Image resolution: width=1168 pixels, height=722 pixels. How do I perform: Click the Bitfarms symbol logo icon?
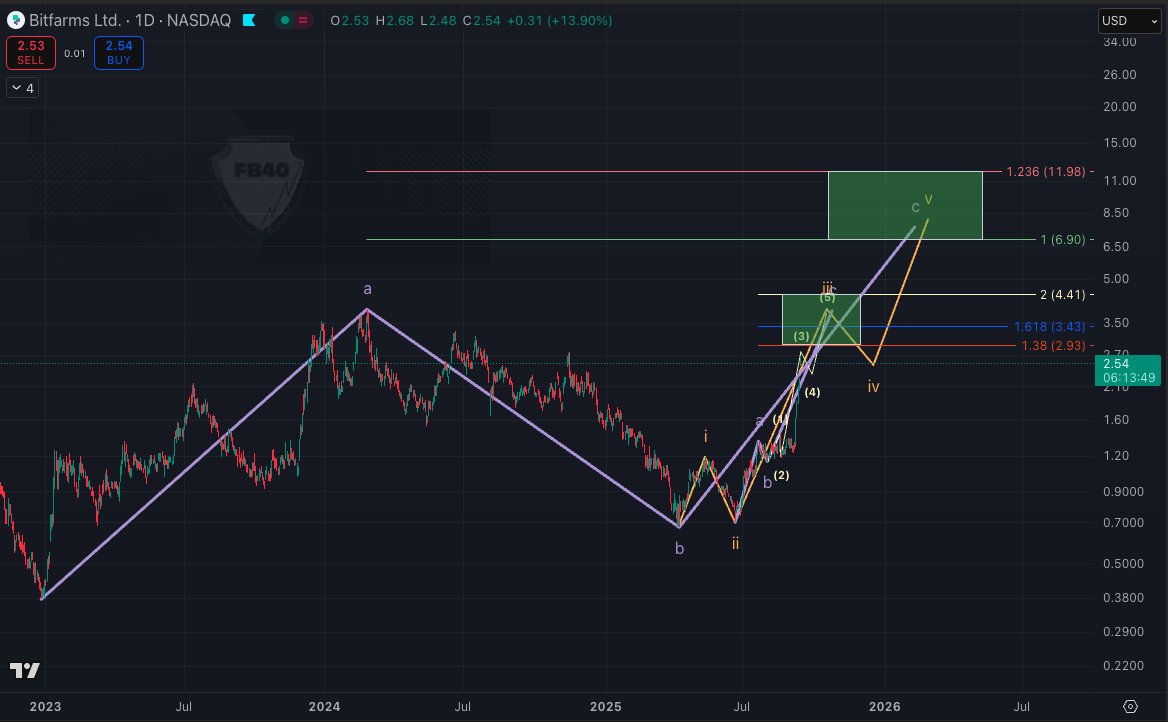tap(16, 20)
